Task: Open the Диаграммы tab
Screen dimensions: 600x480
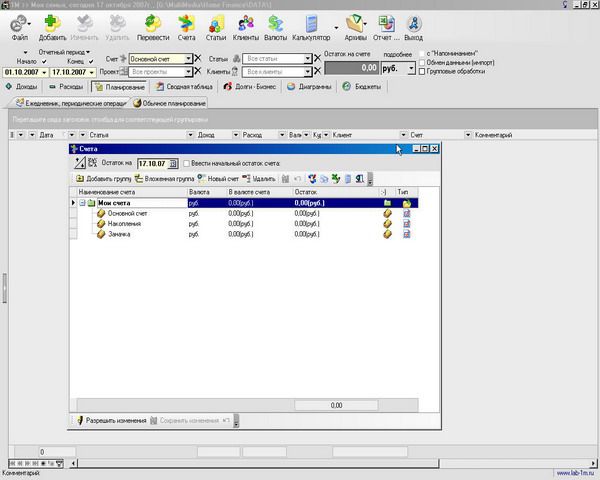Action: (x=316, y=87)
